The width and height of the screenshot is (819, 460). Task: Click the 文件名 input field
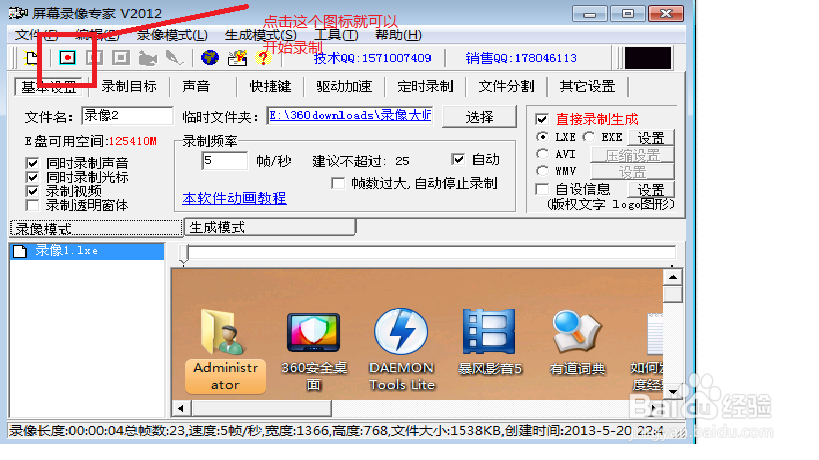tap(127, 115)
